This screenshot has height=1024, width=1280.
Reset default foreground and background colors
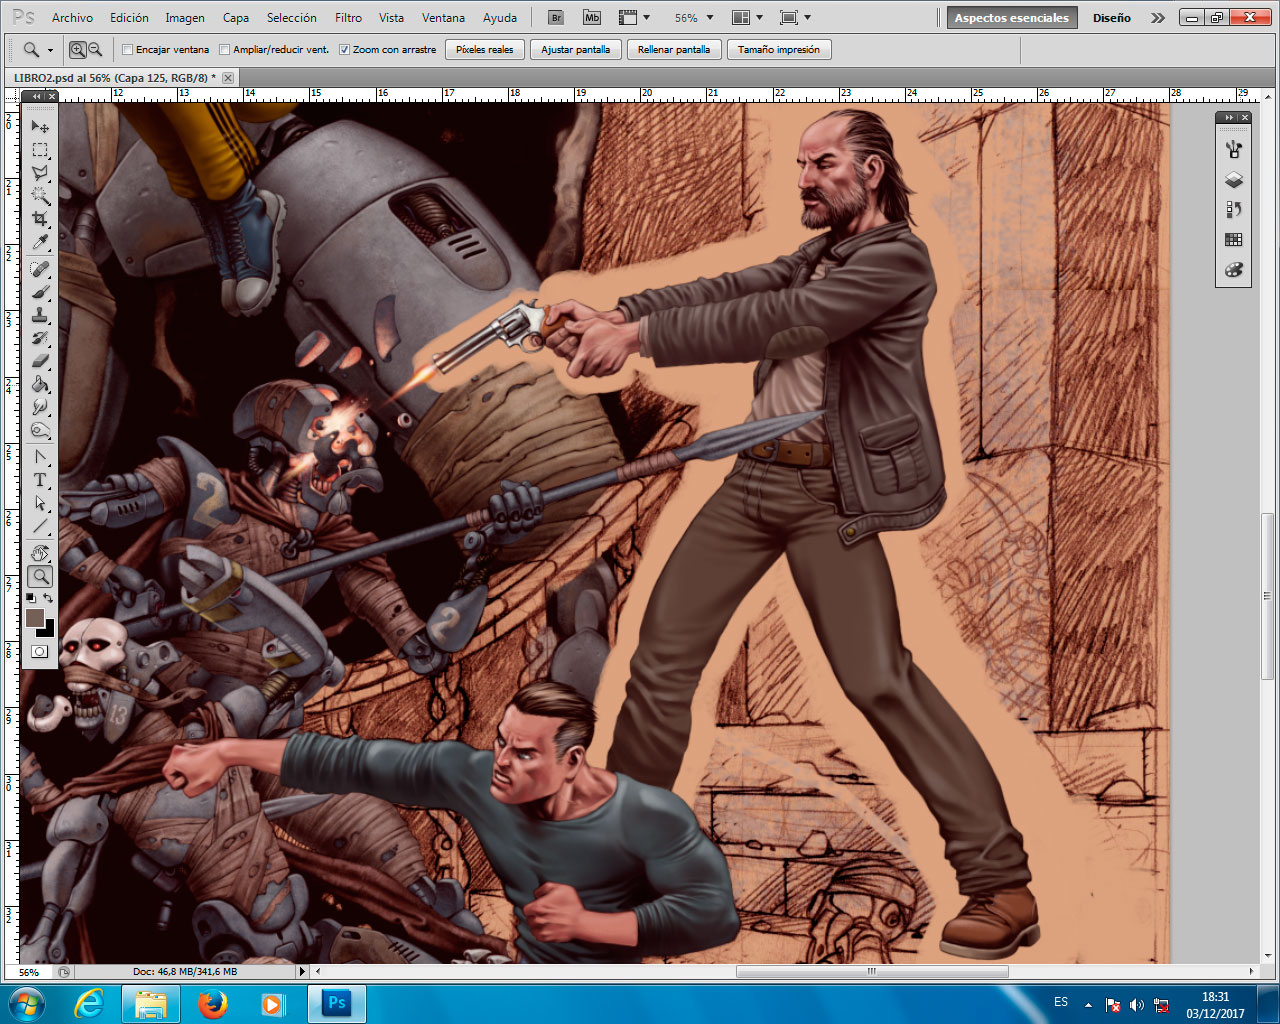[30, 598]
